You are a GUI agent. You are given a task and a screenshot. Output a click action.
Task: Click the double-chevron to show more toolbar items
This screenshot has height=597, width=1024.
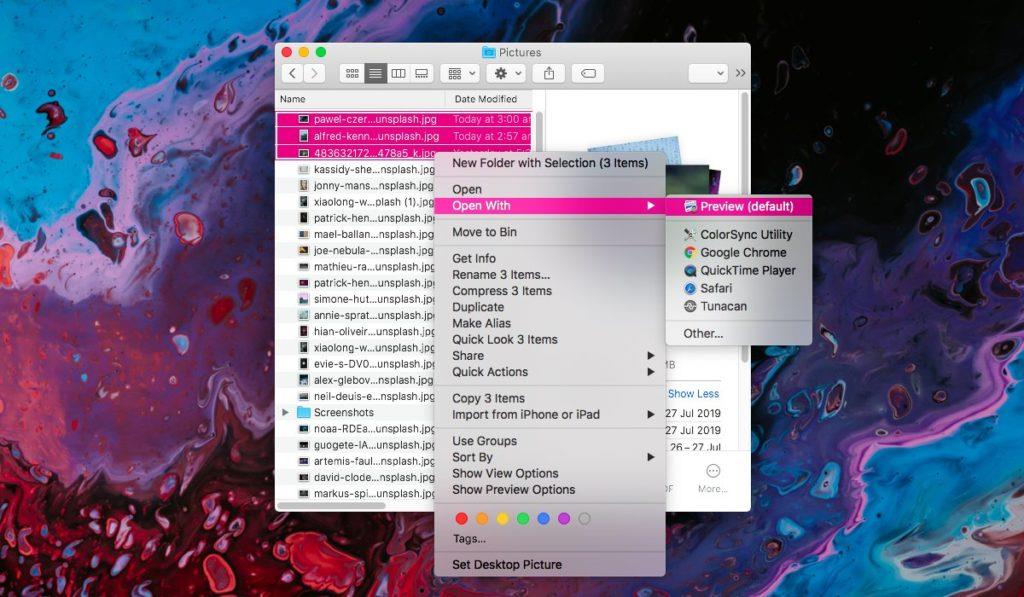[x=741, y=71]
